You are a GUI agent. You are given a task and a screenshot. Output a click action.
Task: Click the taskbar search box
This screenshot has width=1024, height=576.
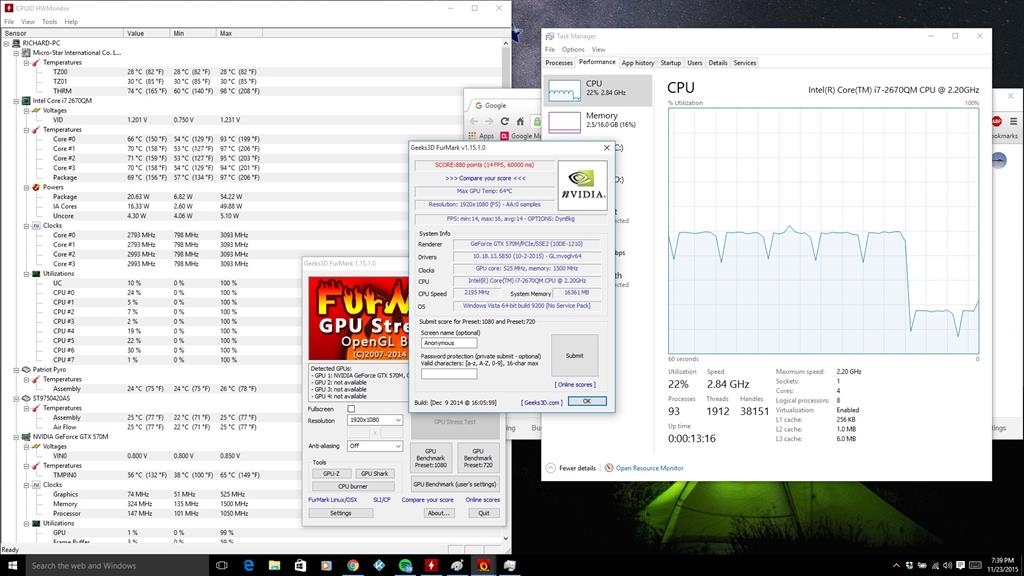pos(118,566)
